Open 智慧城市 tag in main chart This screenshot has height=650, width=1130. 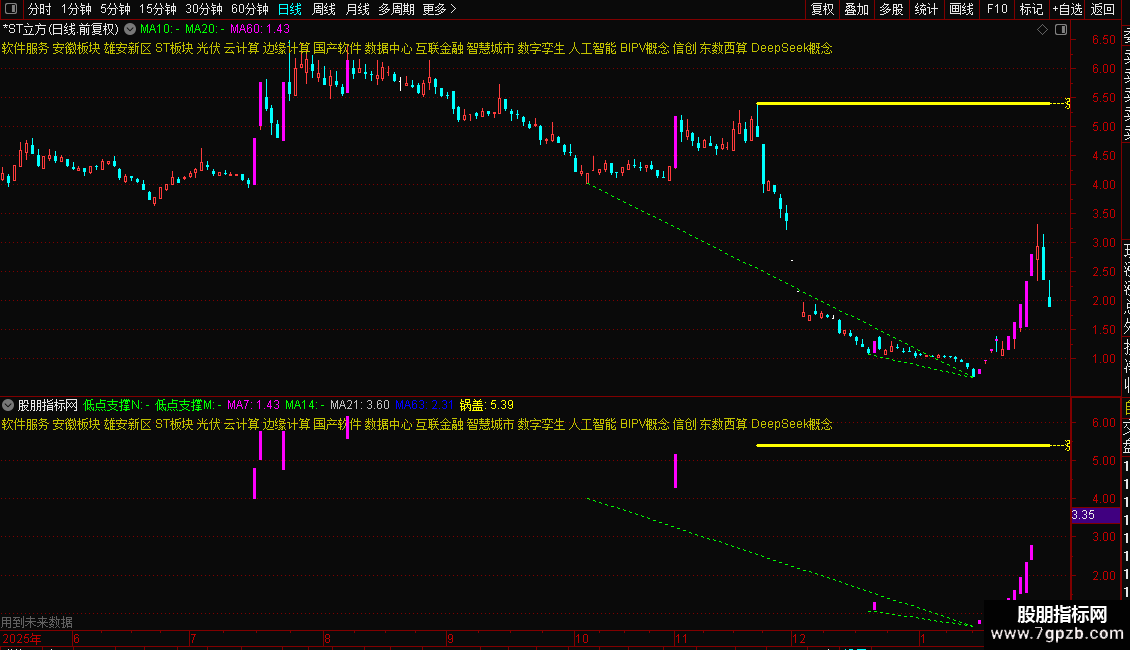pos(491,48)
